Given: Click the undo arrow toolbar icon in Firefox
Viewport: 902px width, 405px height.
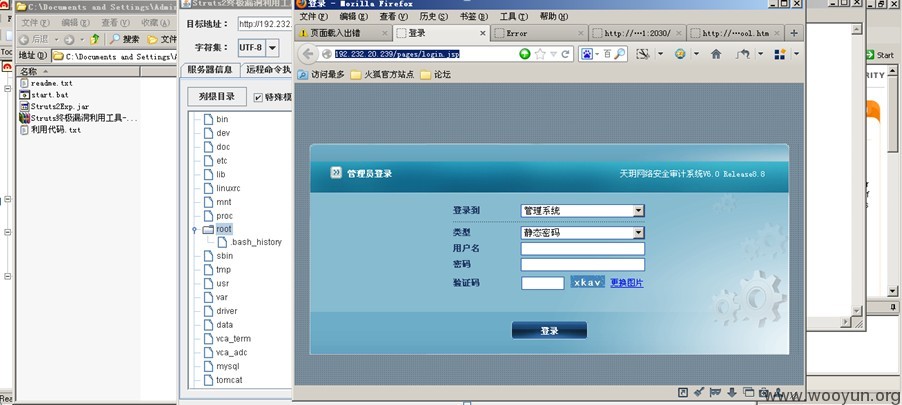Looking at the screenshot, I should tap(743, 54).
